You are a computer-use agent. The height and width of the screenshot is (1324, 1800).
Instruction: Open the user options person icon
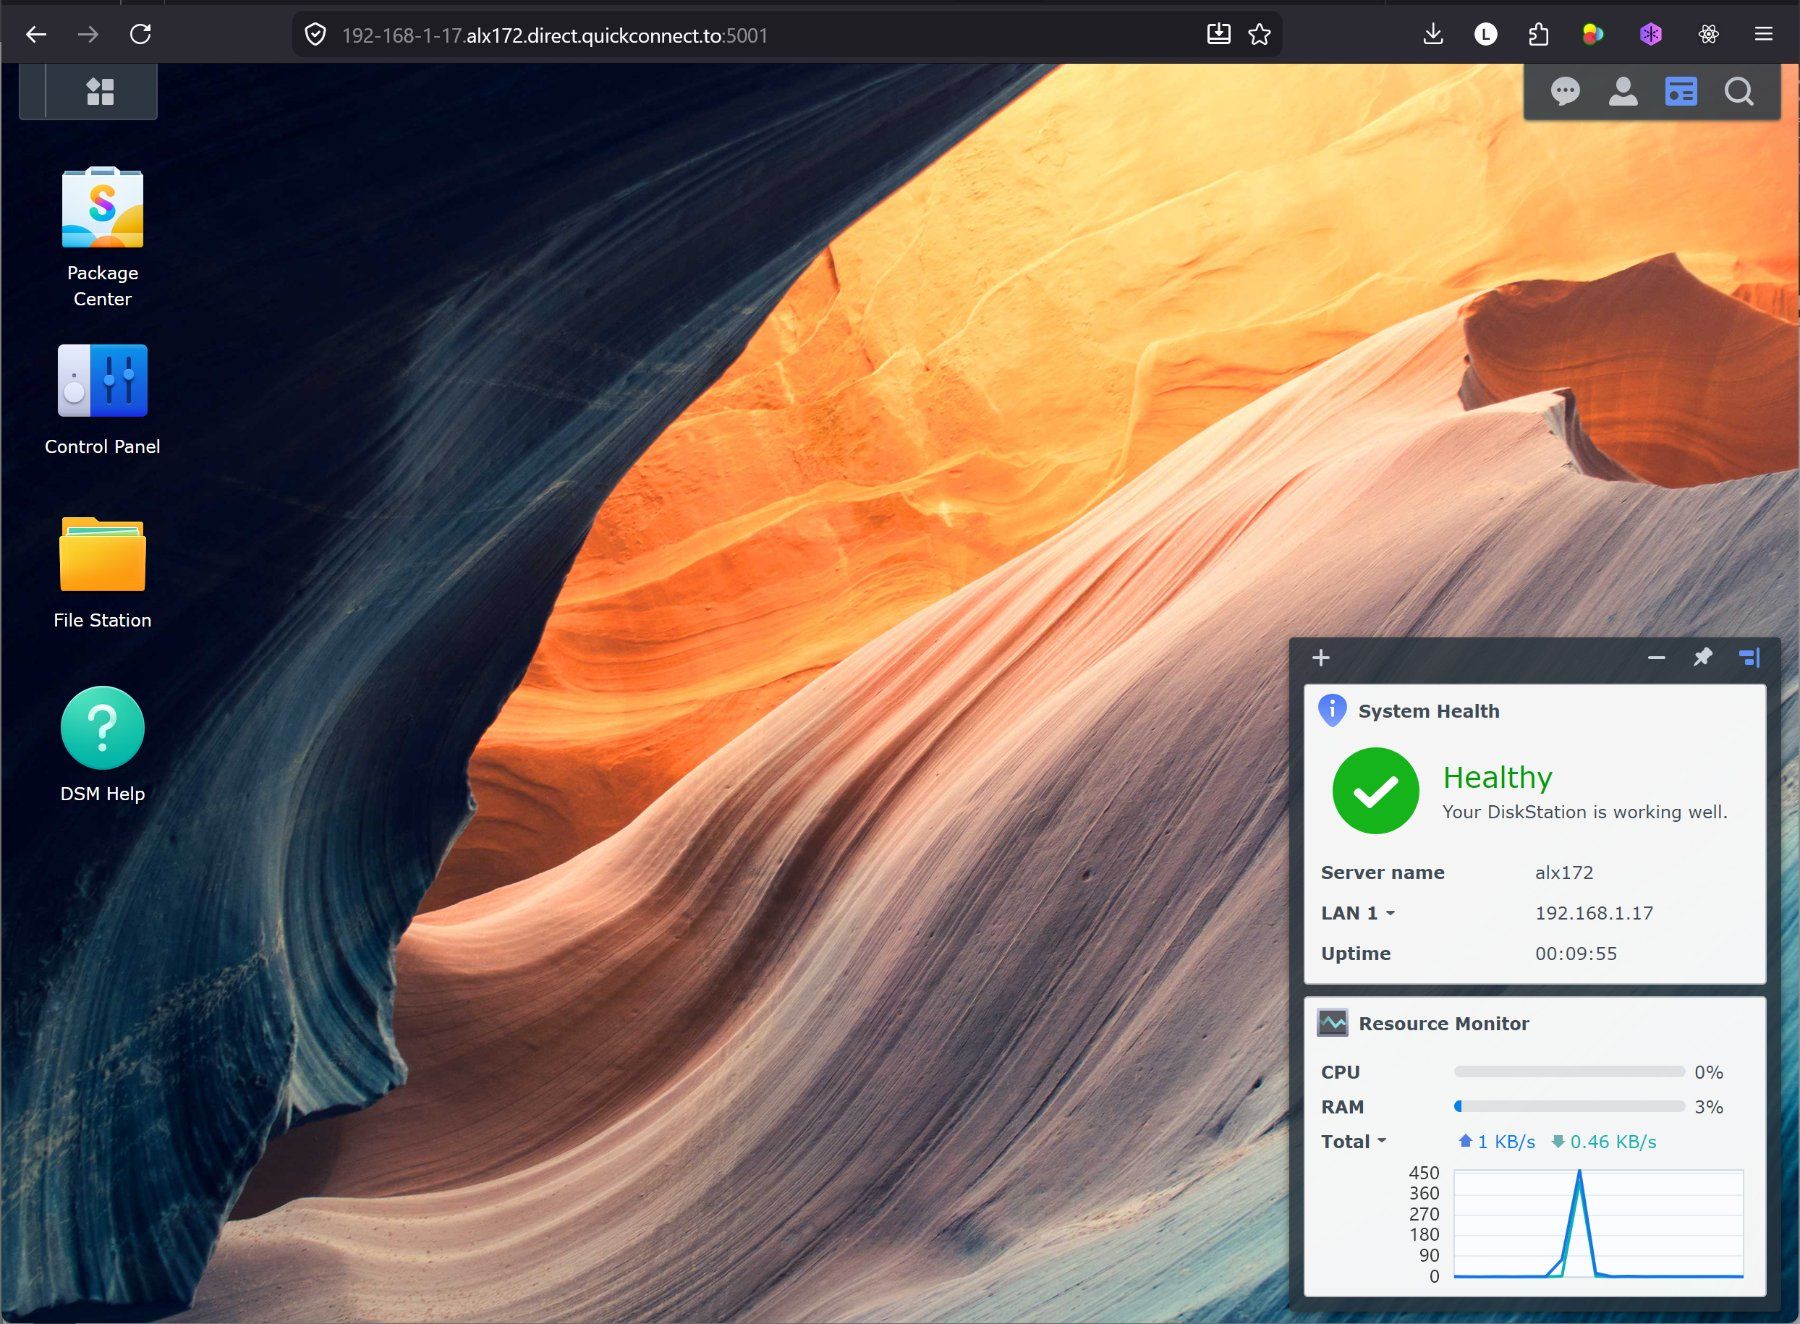(x=1623, y=92)
